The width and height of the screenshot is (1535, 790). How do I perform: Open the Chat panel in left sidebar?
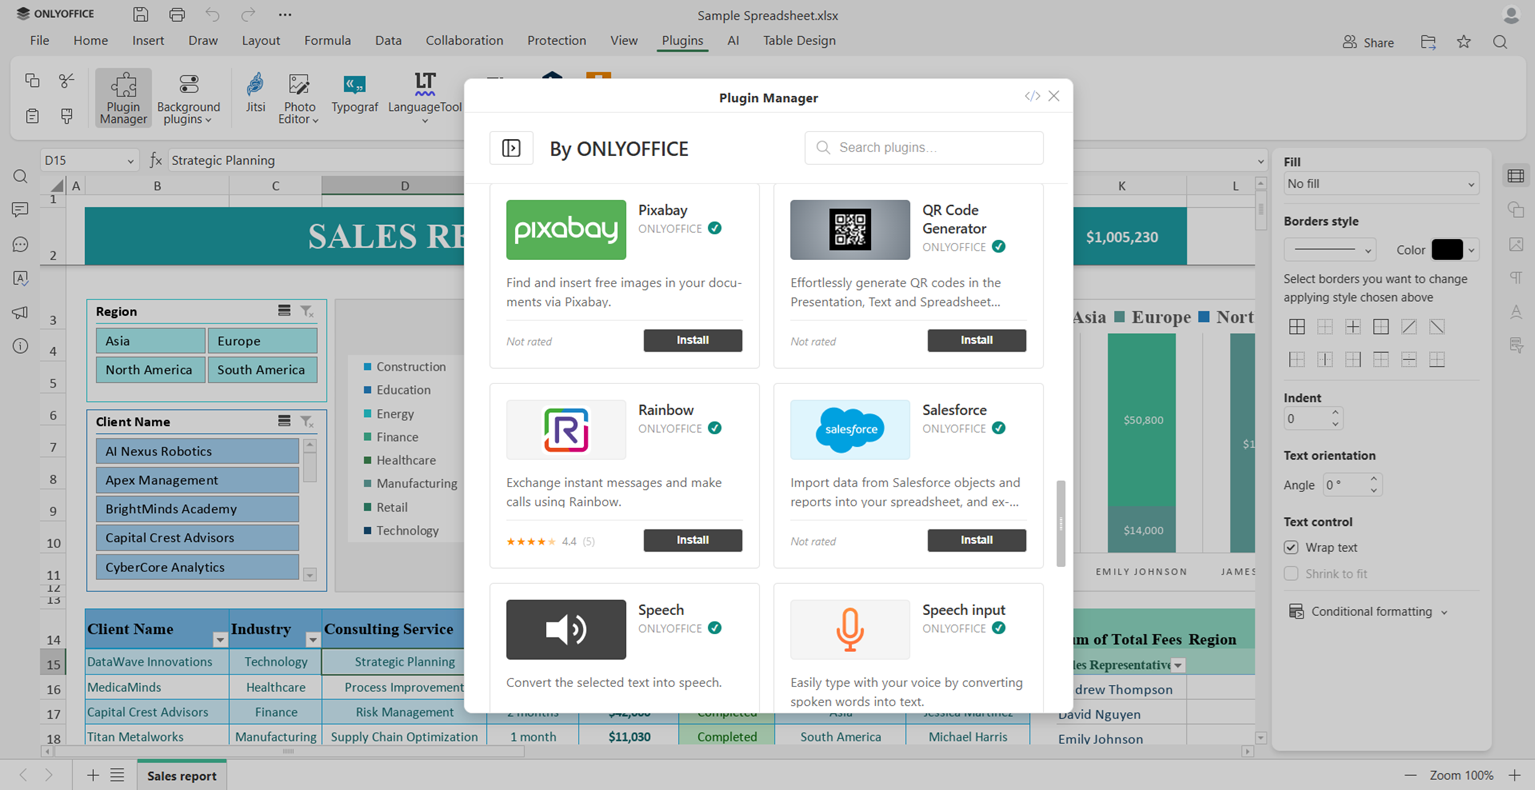[x=20, y=245]
